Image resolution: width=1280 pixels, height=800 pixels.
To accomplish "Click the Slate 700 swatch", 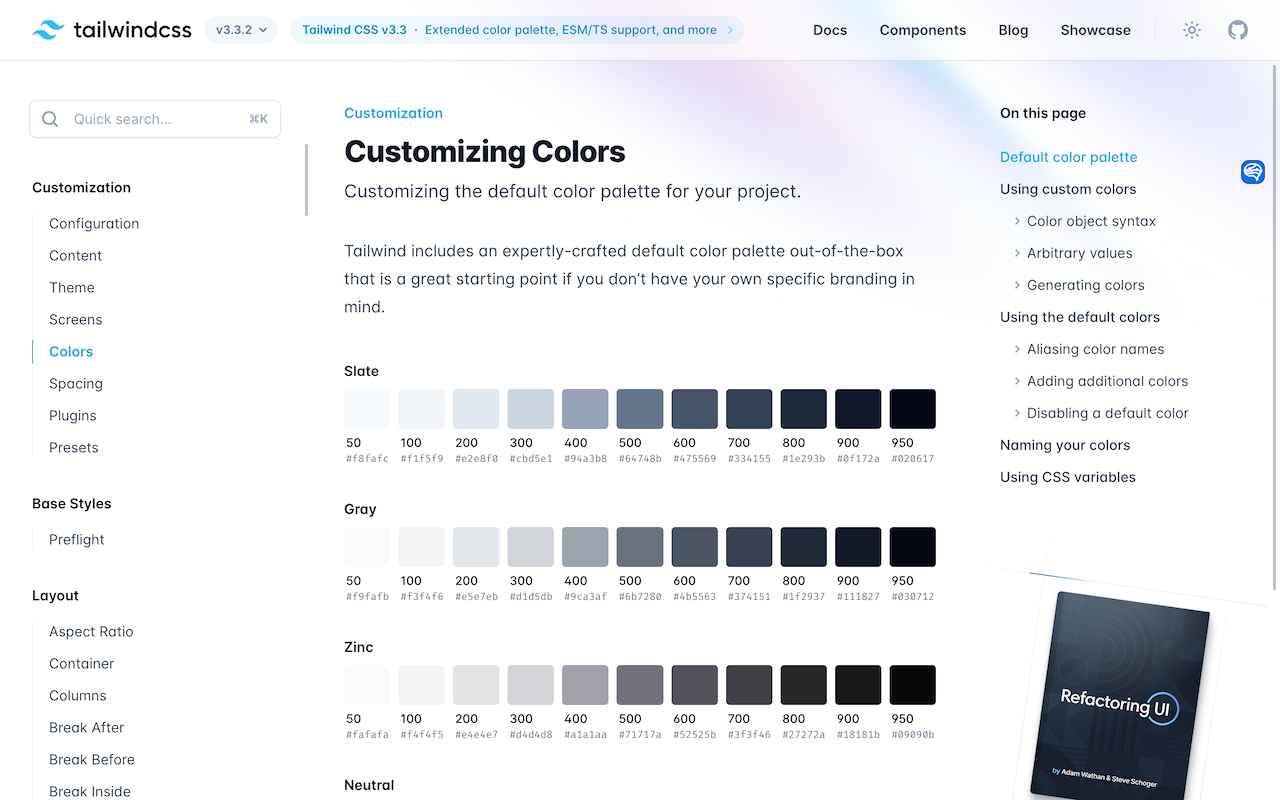I will 749,409.
